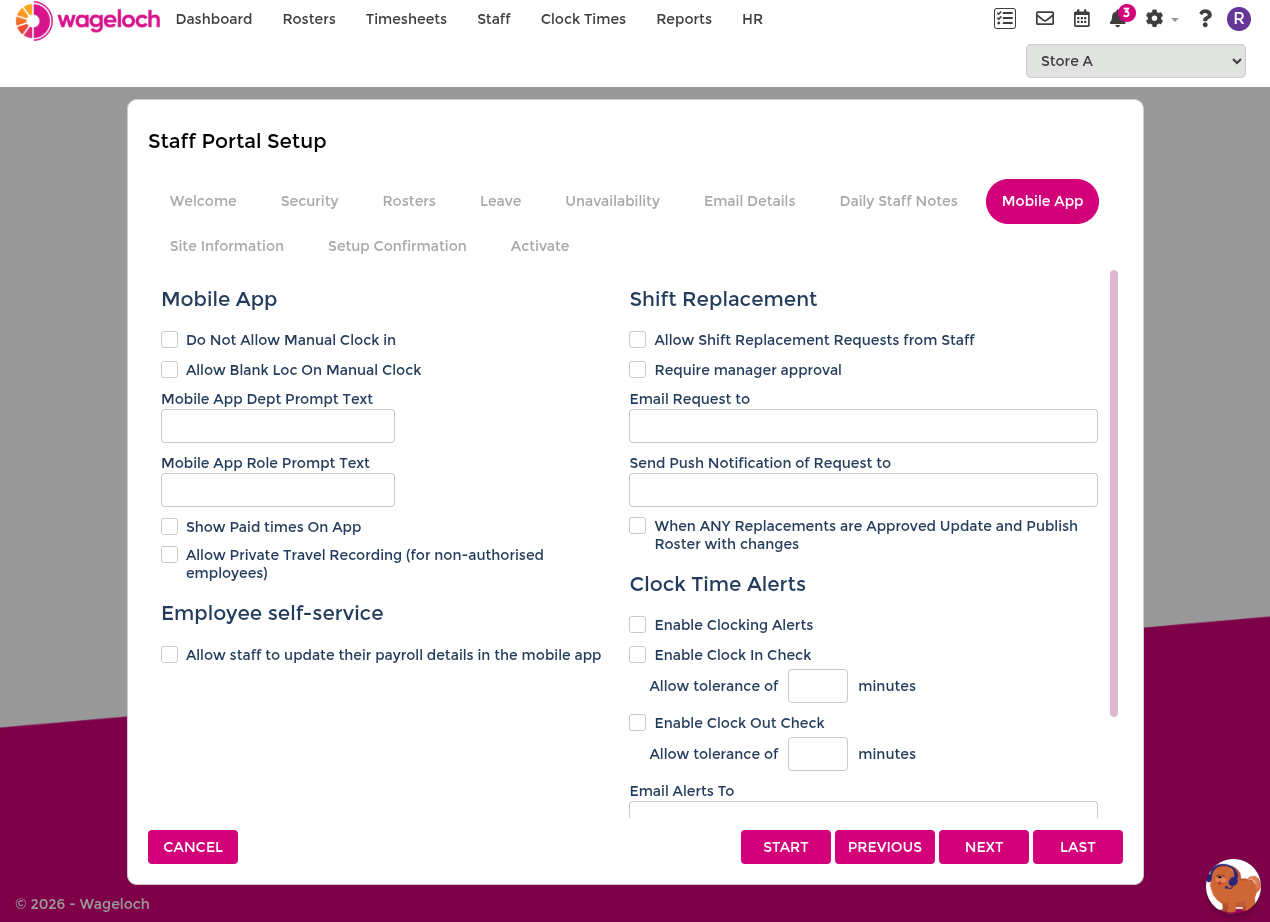Click the Send Push Notification of Request field
1270x922 pixels.
[x=863, y=490]
